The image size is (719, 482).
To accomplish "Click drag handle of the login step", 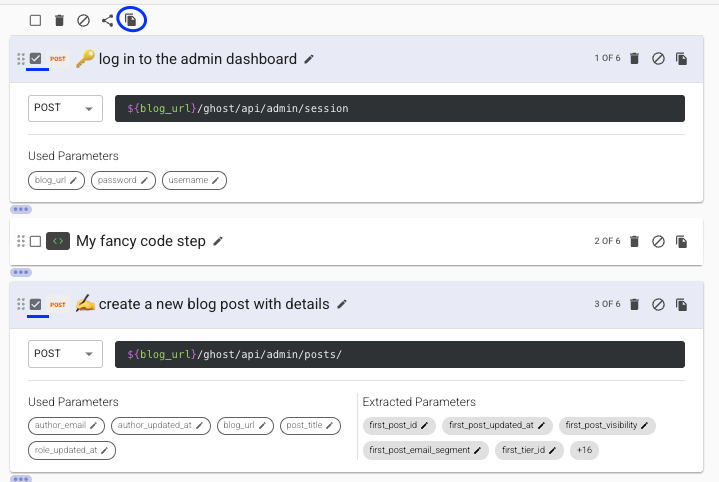I will click(21, 59).
